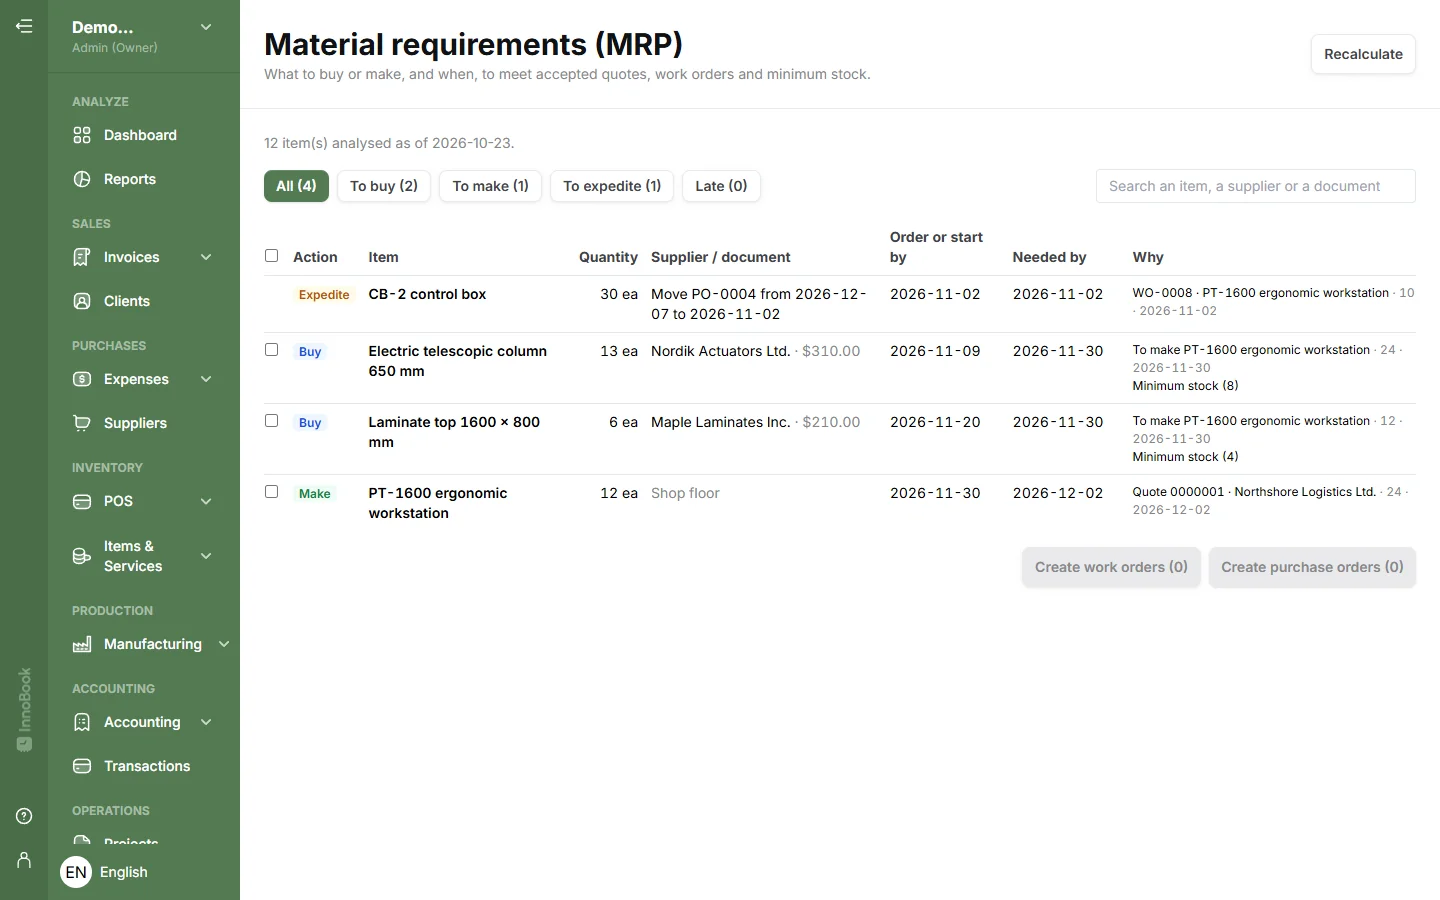1440x900 pixels.
Task: Open the Dashboard grid icon
Action: click(82, 135)
